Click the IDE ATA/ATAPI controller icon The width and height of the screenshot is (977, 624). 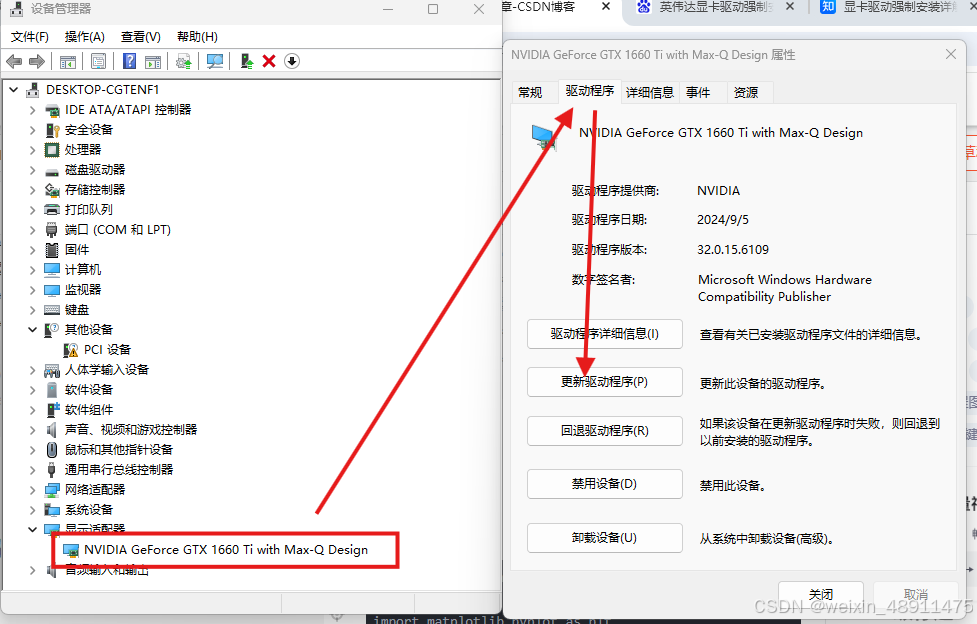pos(52,110)
